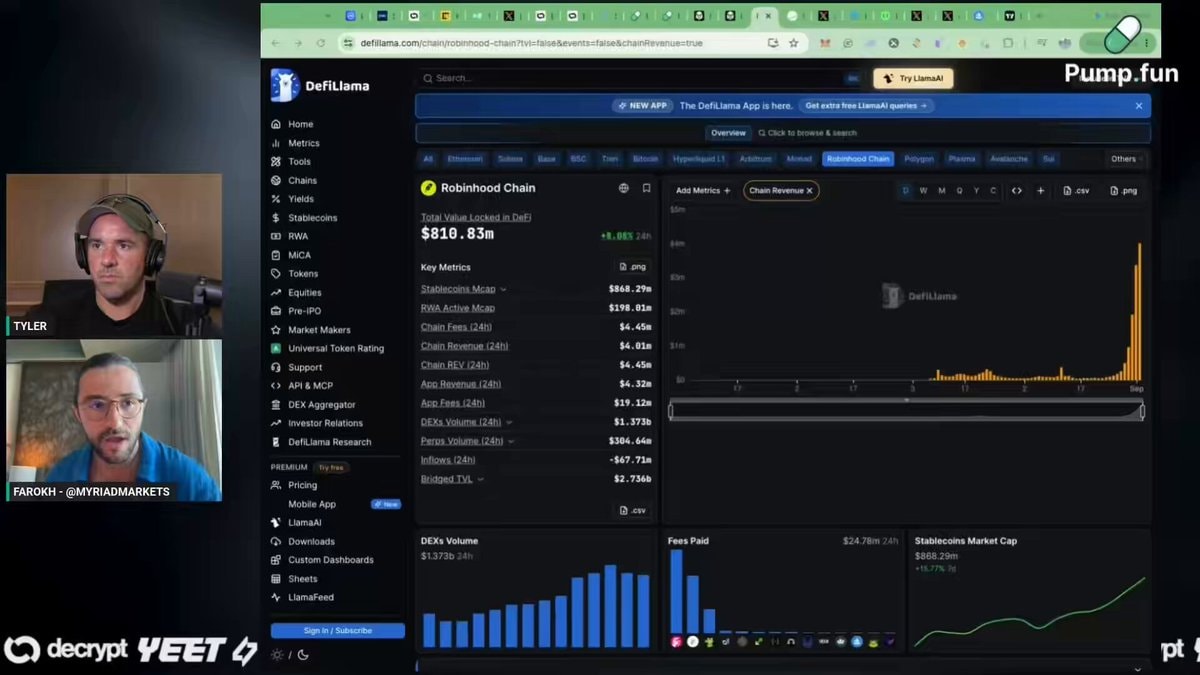Expand the DEXs Volume (24h) row

click(x=510, y=422)
